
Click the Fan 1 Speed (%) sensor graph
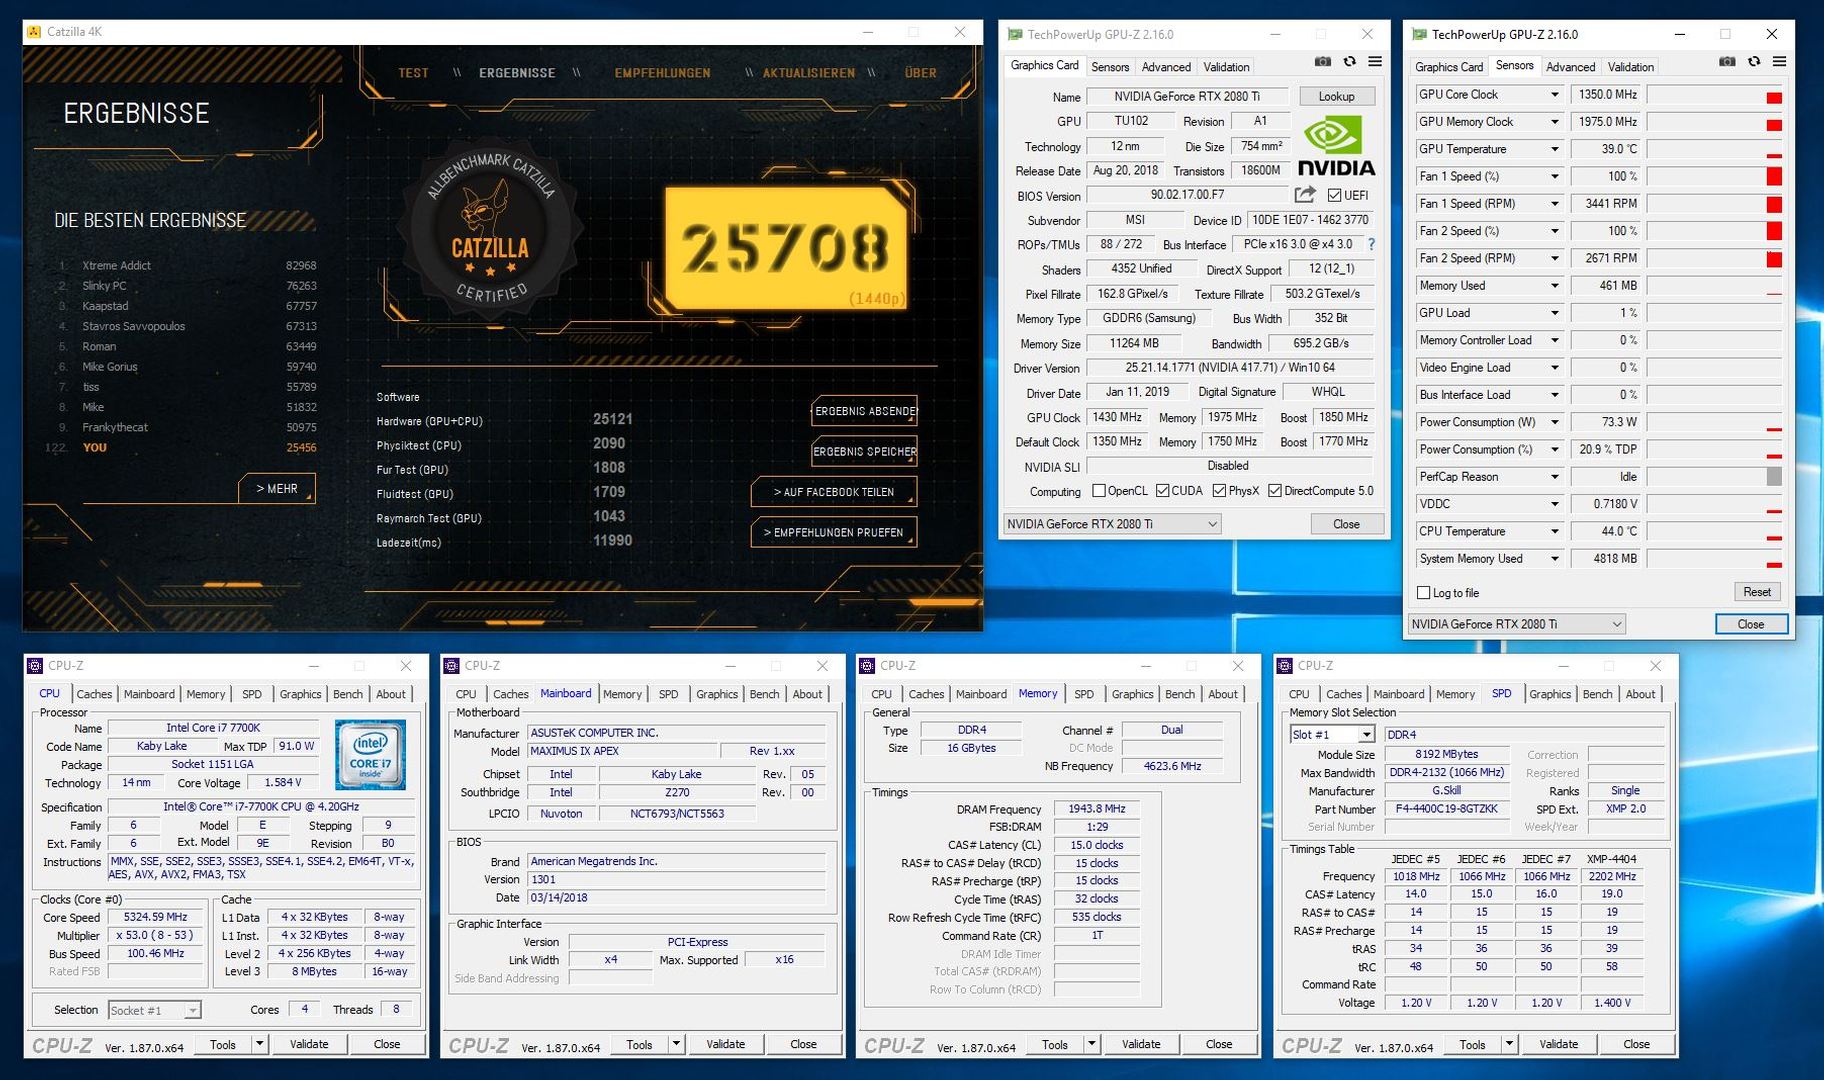(x=1714, y=177)
